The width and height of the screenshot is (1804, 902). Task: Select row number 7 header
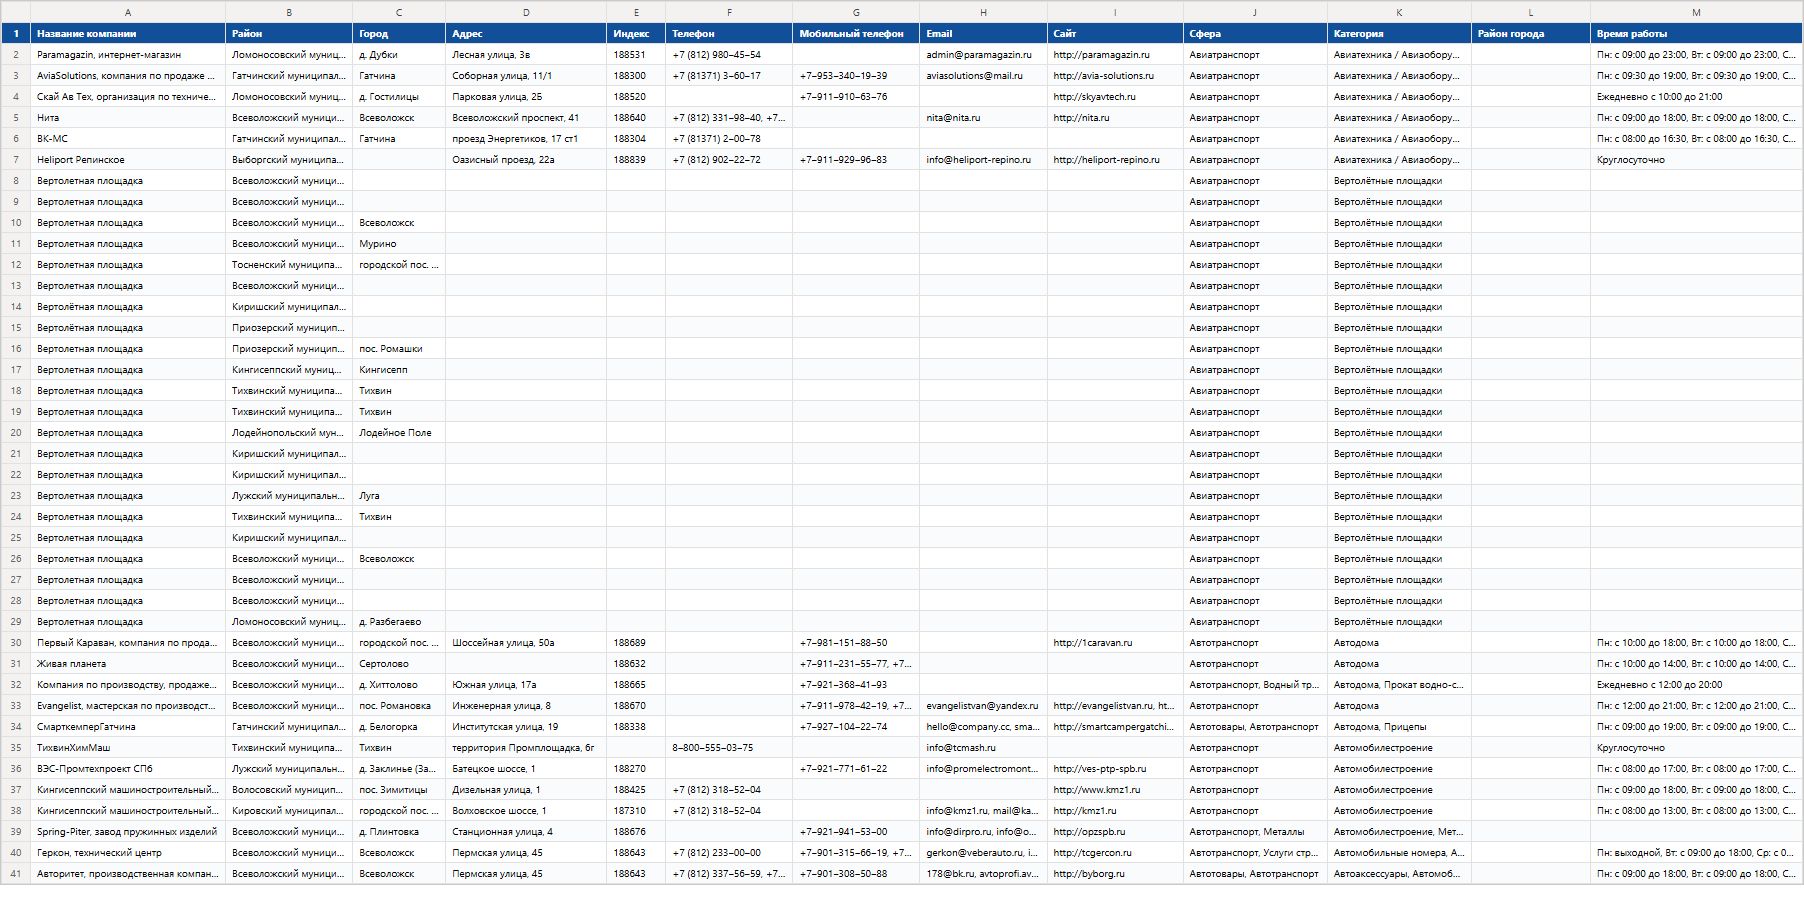point(16,160)
